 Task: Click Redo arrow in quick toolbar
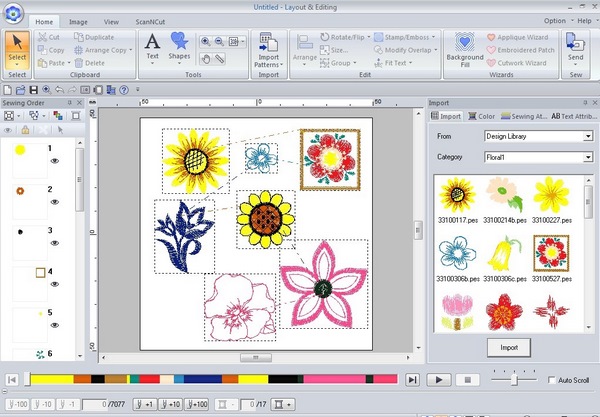pyautogui.click(x=72, y=90)
